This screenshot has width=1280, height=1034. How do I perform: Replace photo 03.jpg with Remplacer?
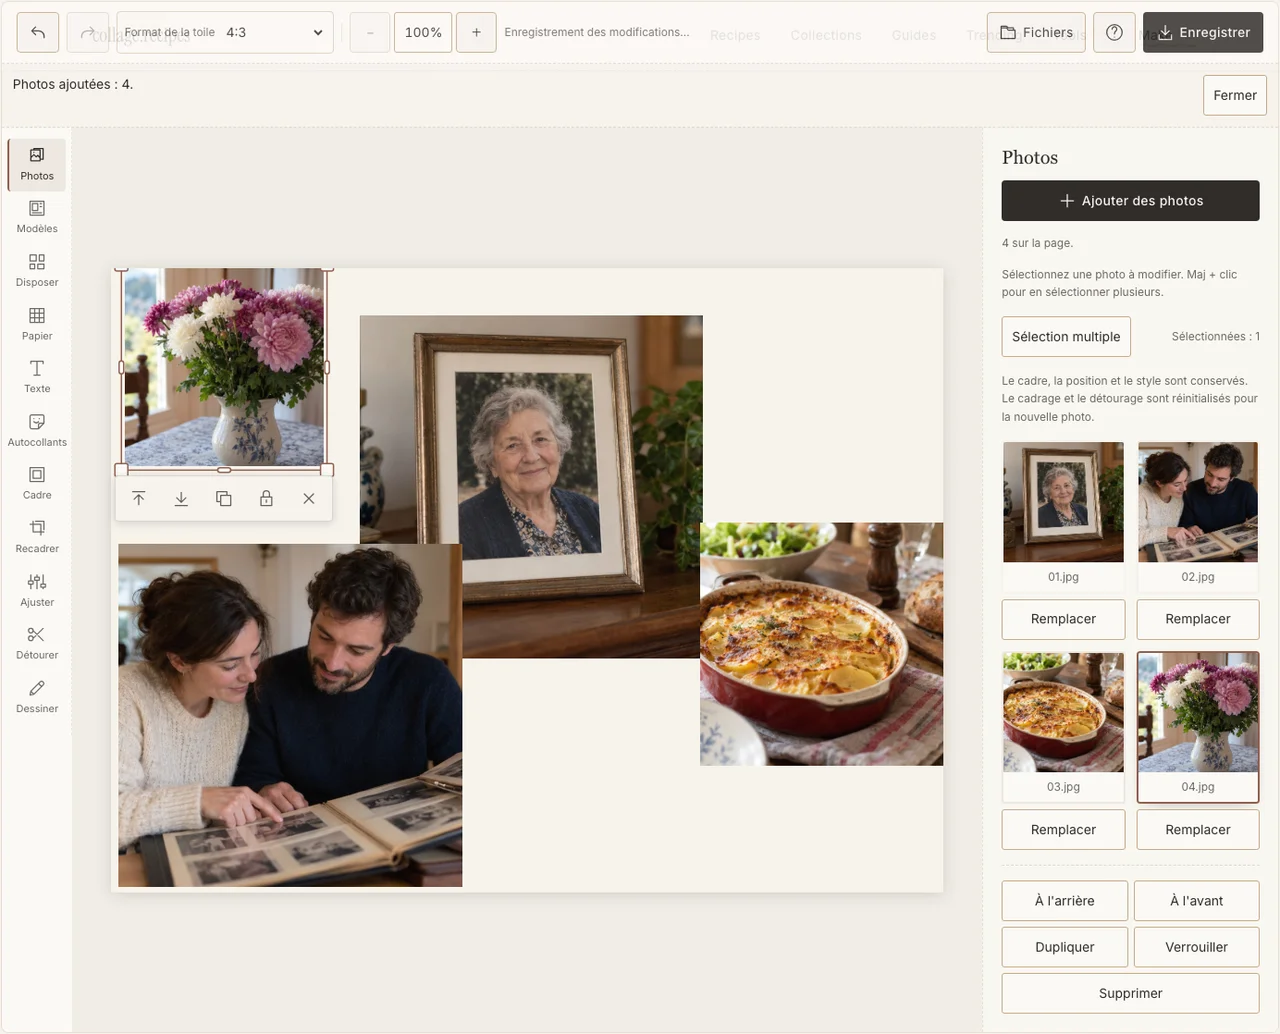tap(1063, 830)
